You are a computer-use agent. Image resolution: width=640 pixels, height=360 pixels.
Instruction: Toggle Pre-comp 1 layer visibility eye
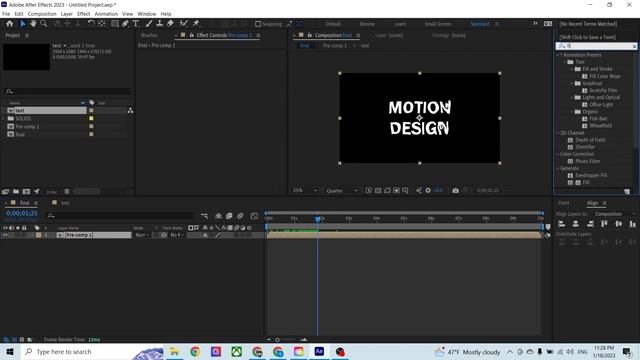5,235
